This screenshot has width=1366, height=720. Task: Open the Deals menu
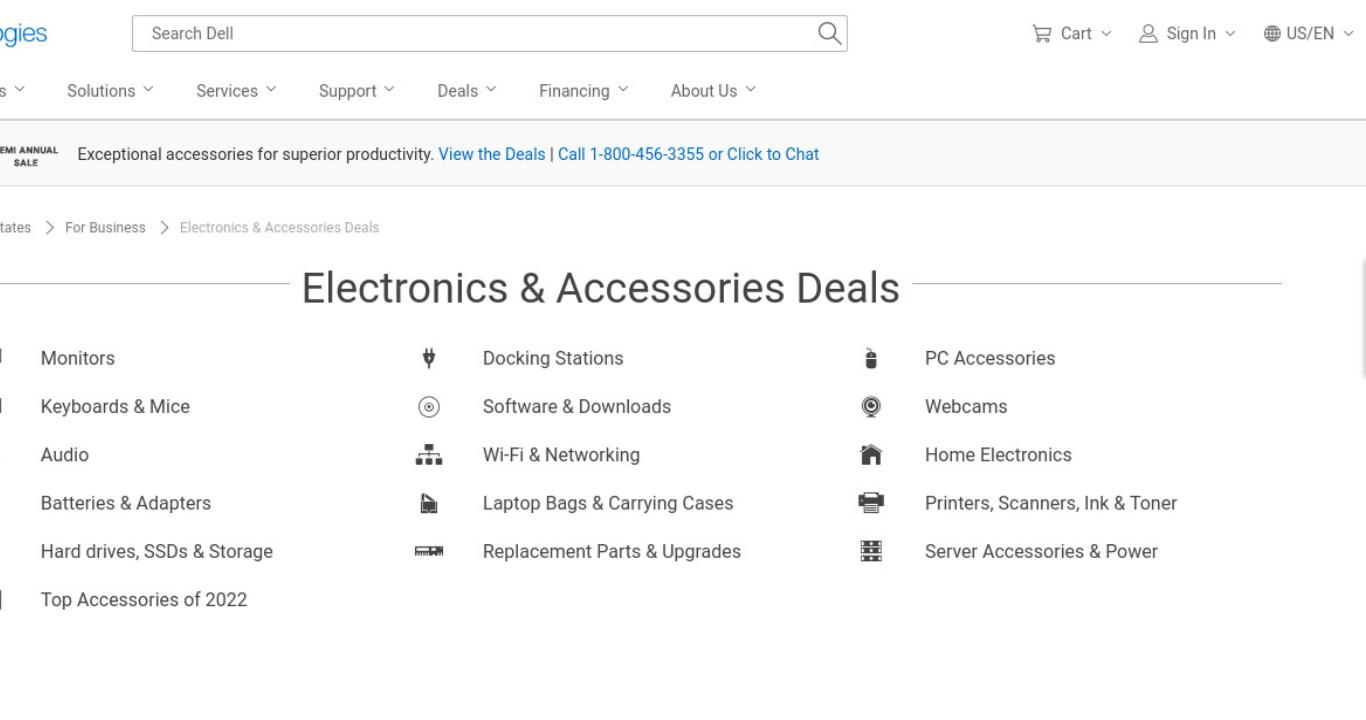tap(466, 90)
